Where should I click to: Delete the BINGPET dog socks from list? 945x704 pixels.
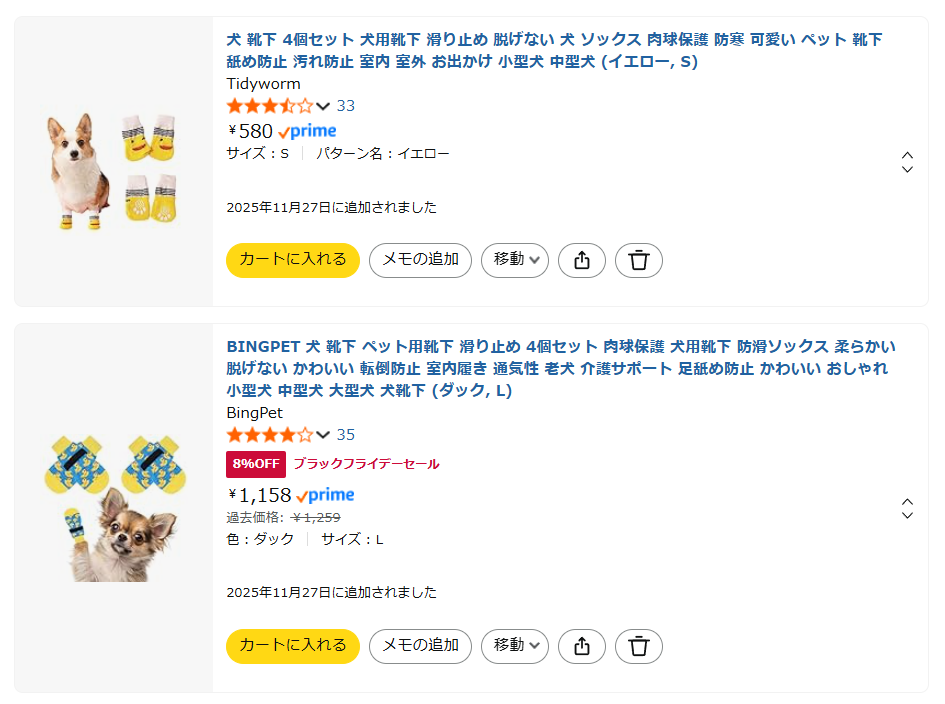click(x=639, y=646)
